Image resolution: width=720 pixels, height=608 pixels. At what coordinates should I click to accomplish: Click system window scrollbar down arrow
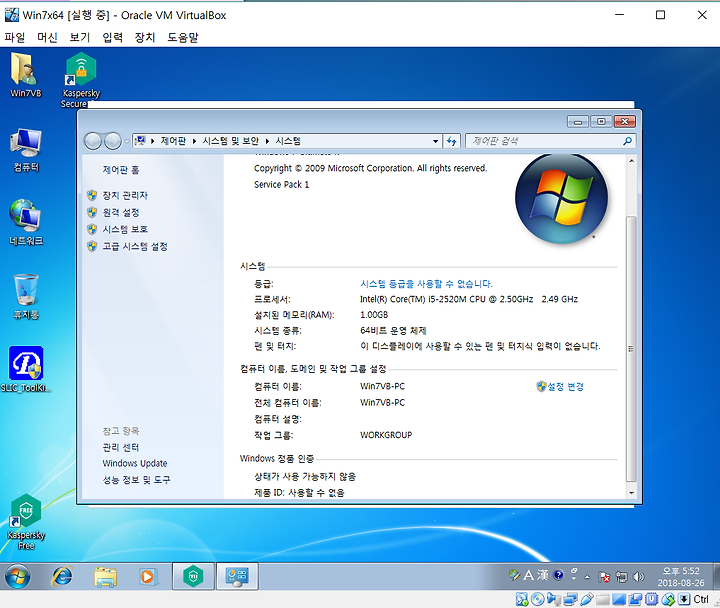click(x=631, y=493)
